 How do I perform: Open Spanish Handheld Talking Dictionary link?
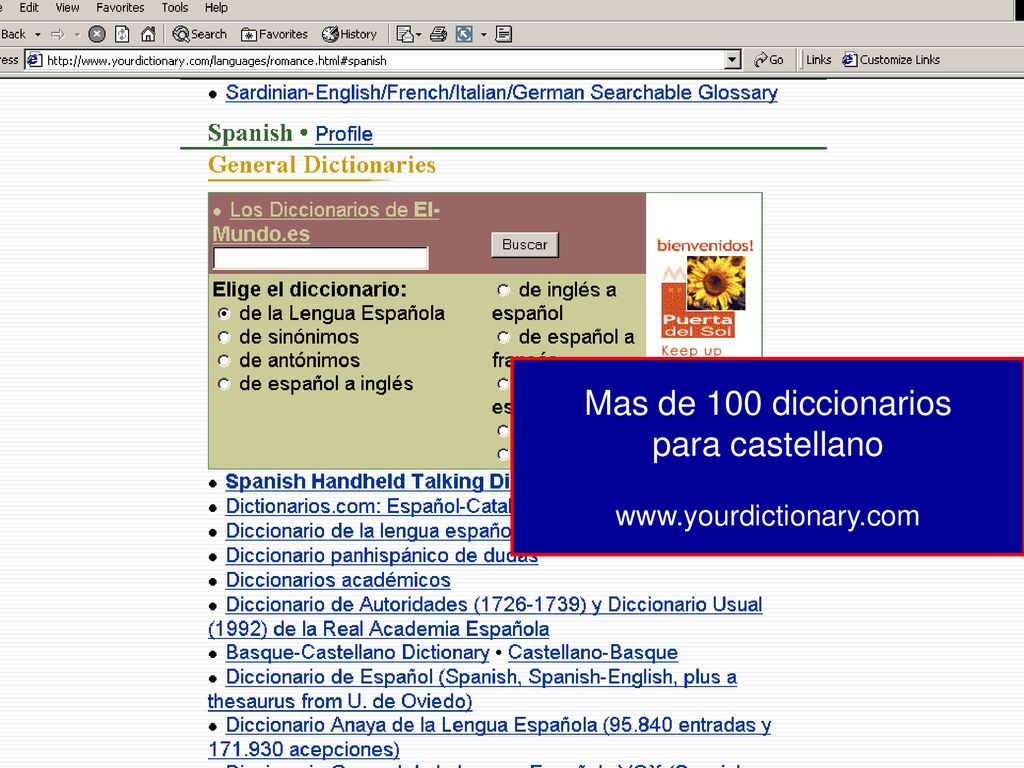[x=368, y=481]
